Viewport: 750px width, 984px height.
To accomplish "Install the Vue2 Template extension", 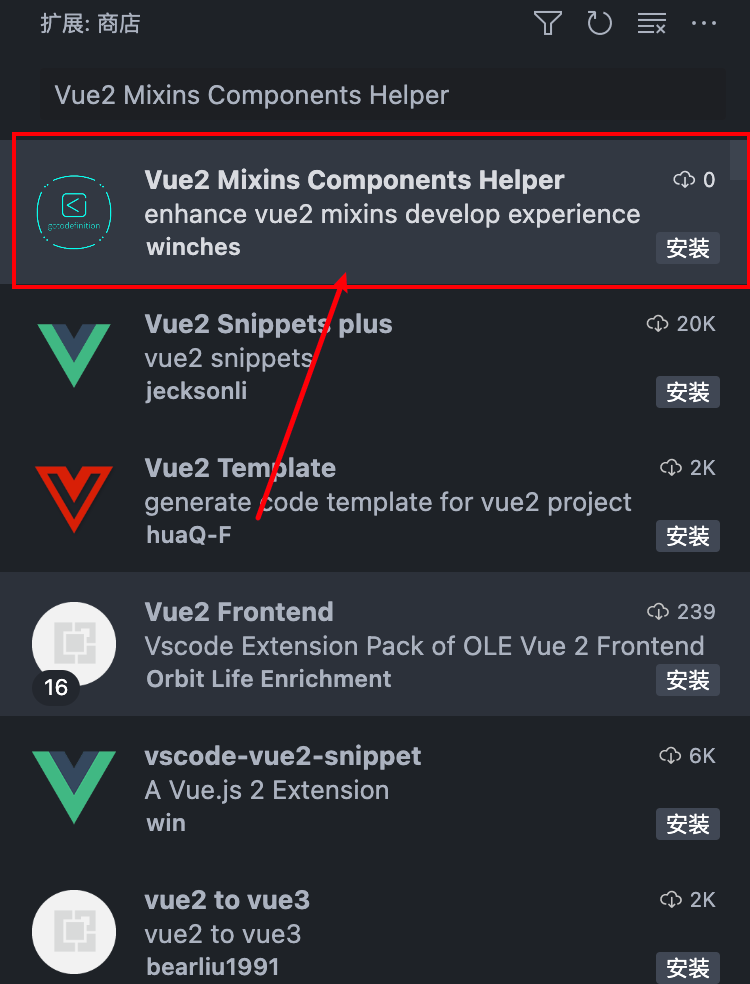I will [688, 536].
